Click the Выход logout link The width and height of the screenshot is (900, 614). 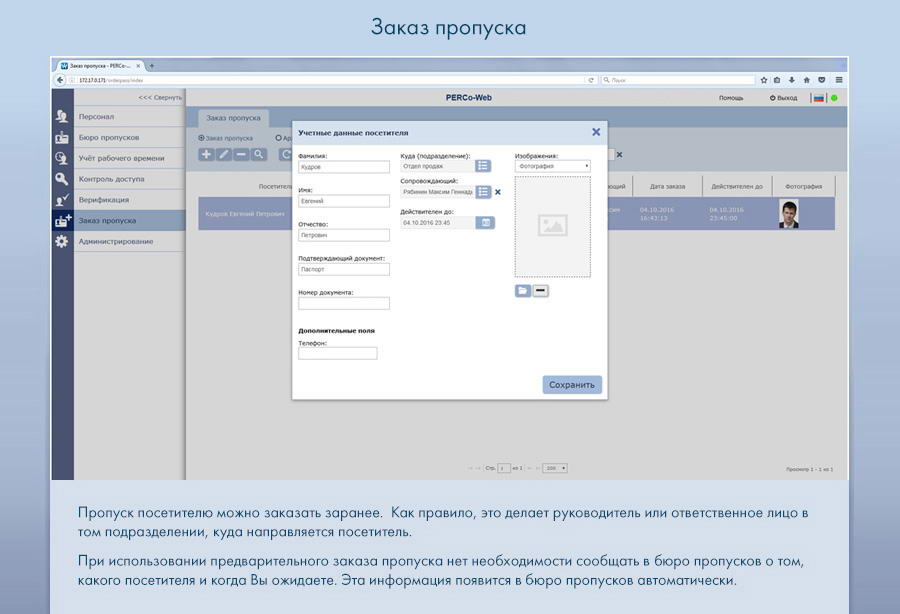(x=784, y=98)
